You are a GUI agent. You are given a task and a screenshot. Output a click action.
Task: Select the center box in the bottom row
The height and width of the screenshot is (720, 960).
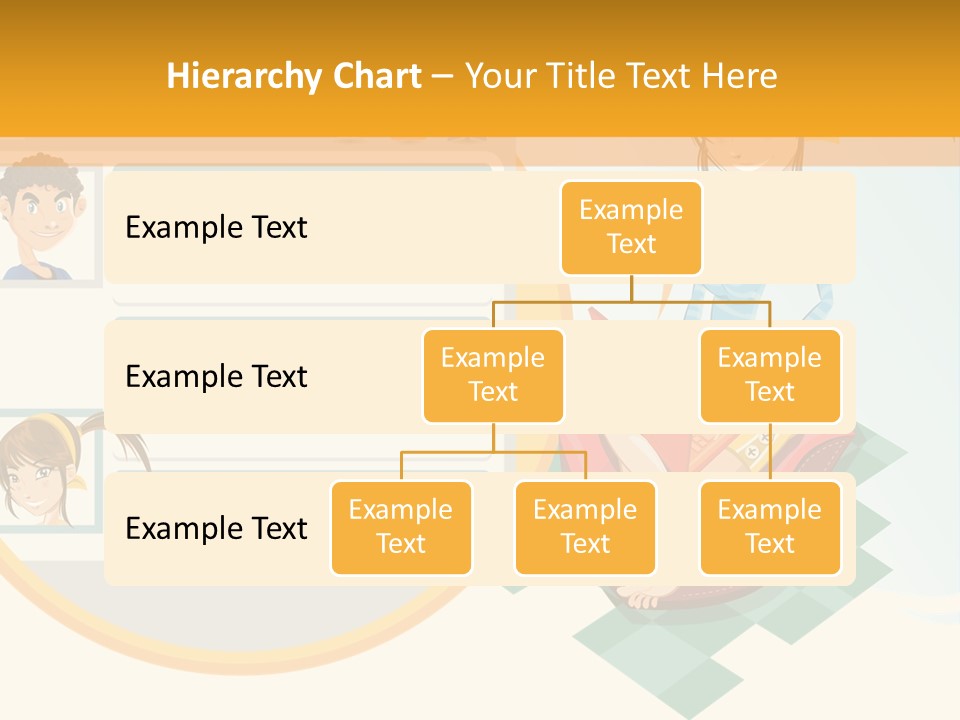(x=585, y=527)
